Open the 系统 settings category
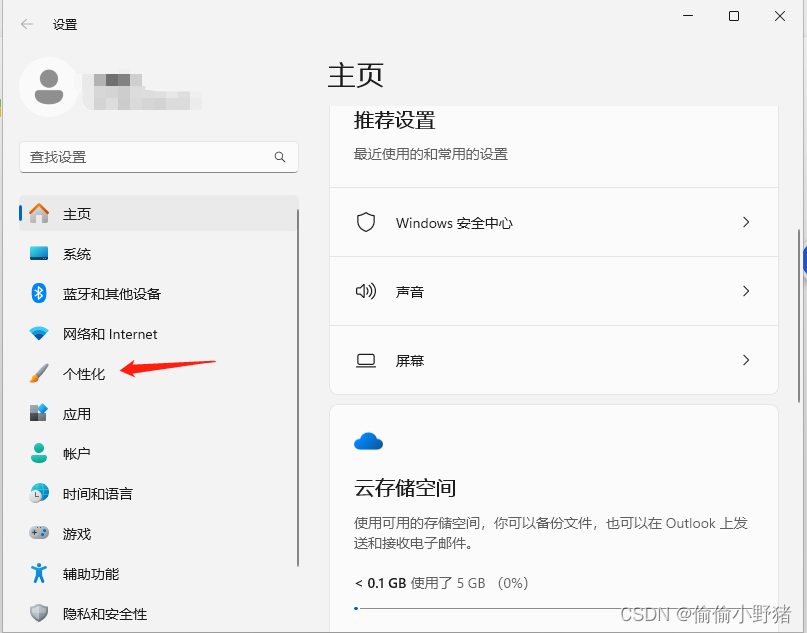807x633 pixels. click(159, 253)
